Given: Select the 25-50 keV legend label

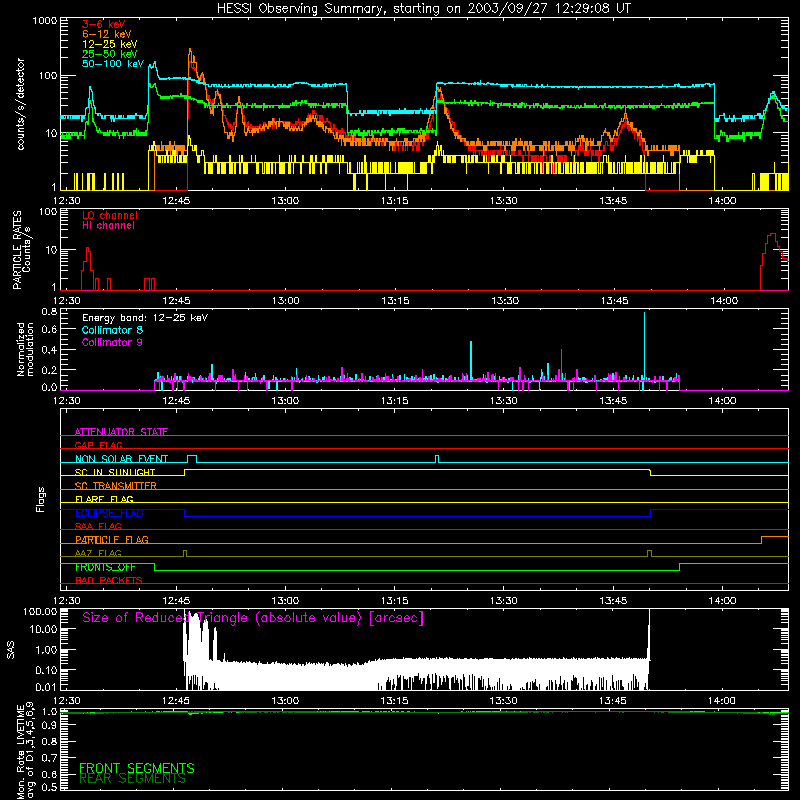Looking at the screenshot, I should click(x=110, y=54).
